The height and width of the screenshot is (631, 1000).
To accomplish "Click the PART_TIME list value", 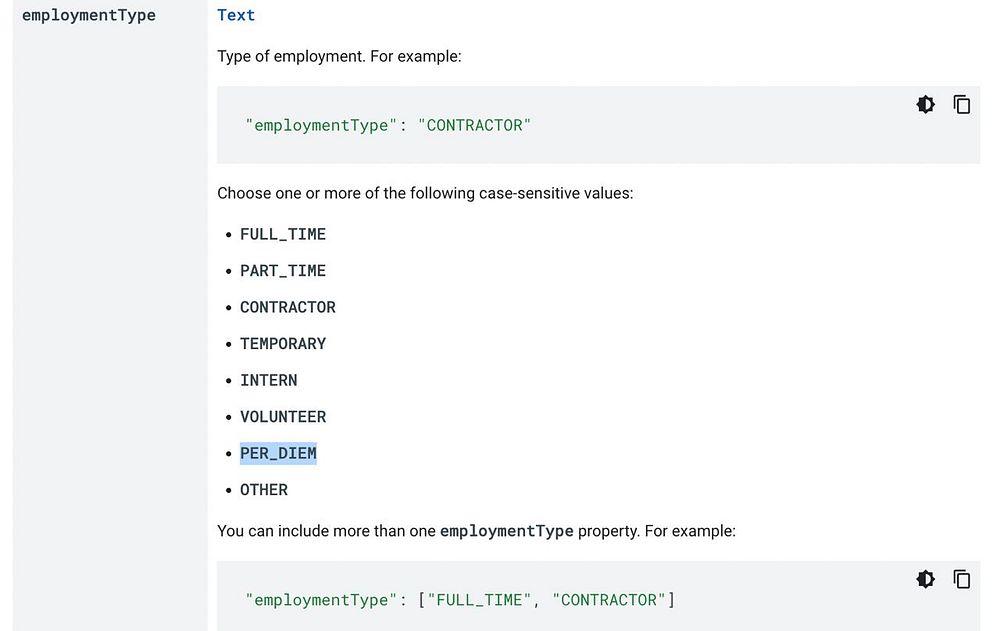I will pos(283,271).
